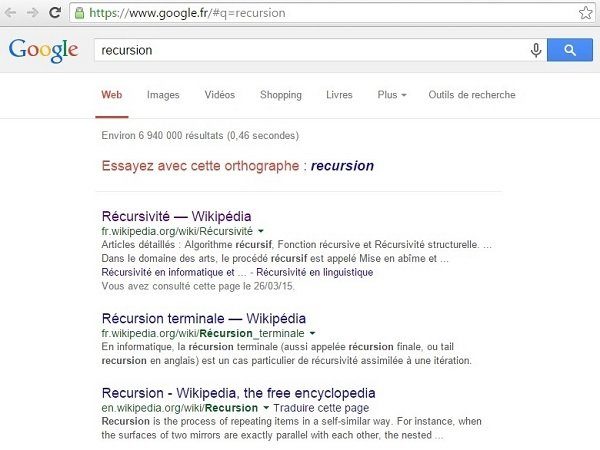The width and height of the screenshot is (600, 450).
Task: Open 'Récursivité en linguistique' sublink
Action: (x=315, y=272)
